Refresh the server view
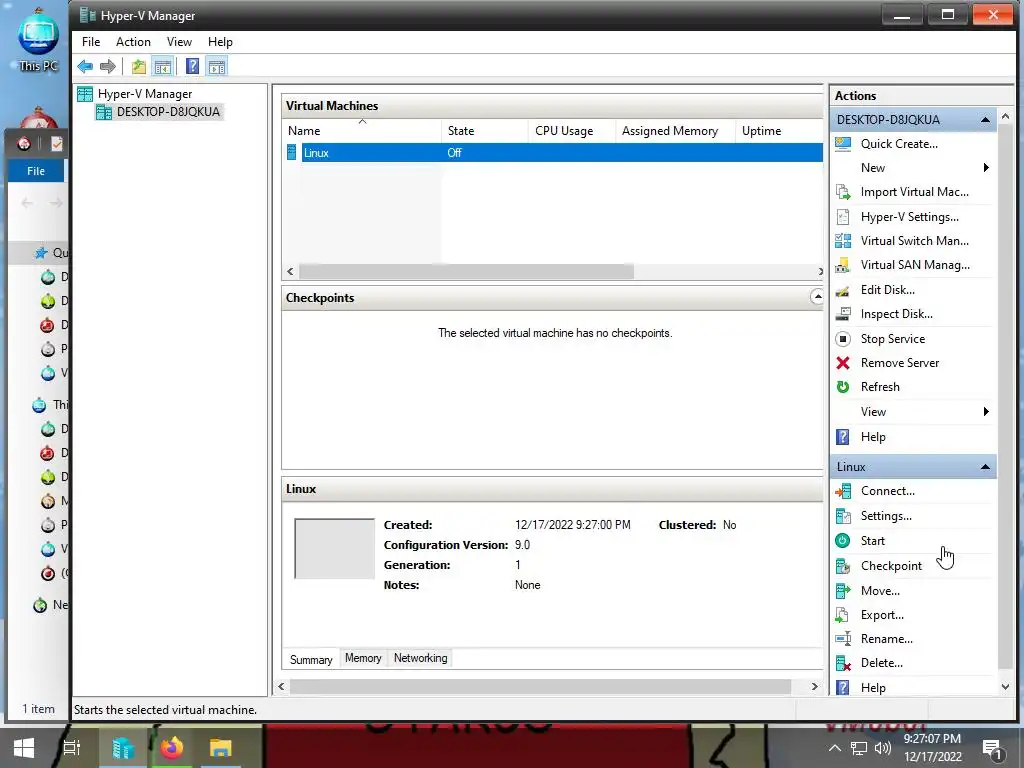 [880, 387]
